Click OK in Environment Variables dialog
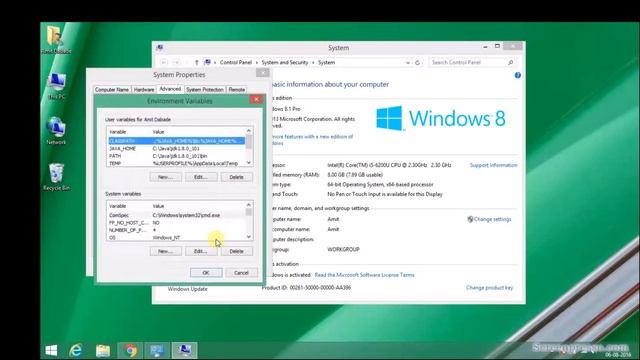Image resolution: width=640 pixels, height=360 pixels. (206, 273)
